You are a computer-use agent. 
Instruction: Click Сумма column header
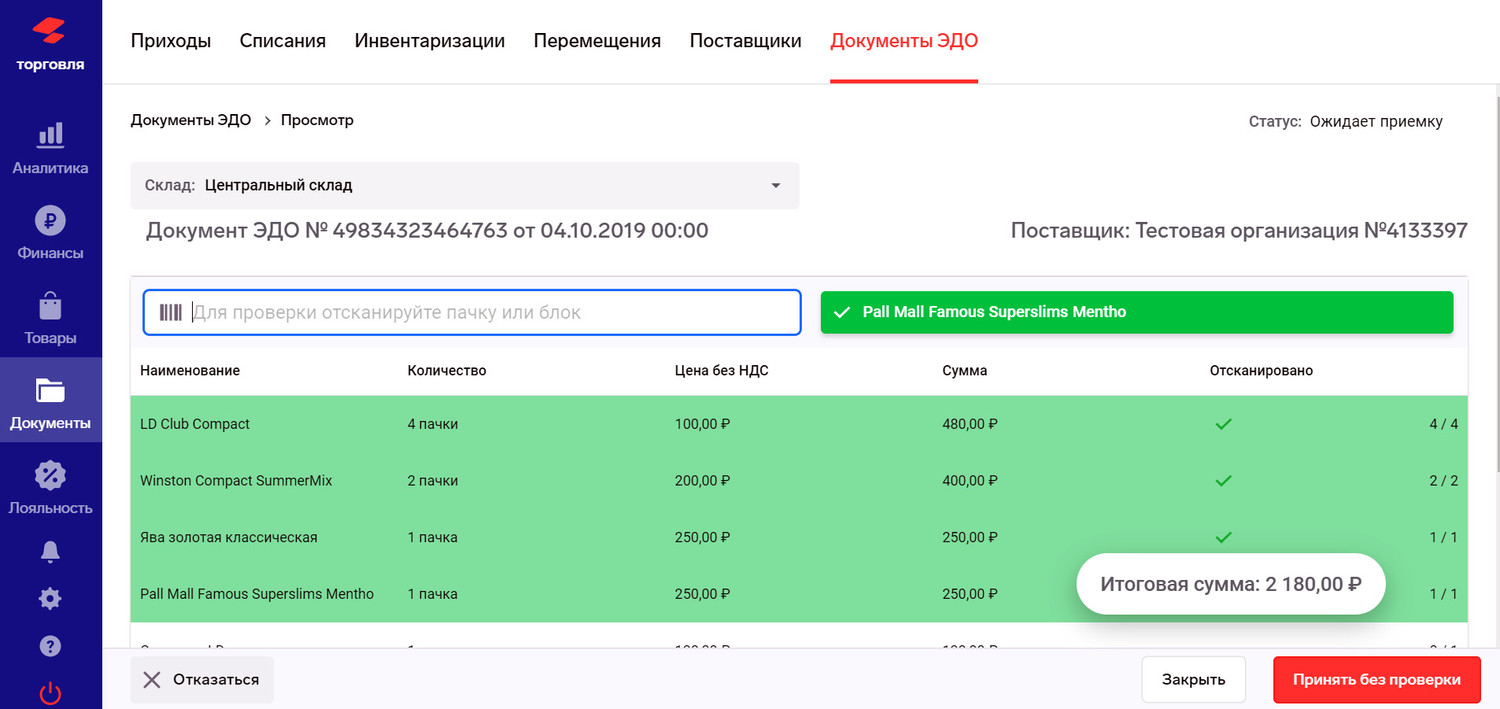965,370
